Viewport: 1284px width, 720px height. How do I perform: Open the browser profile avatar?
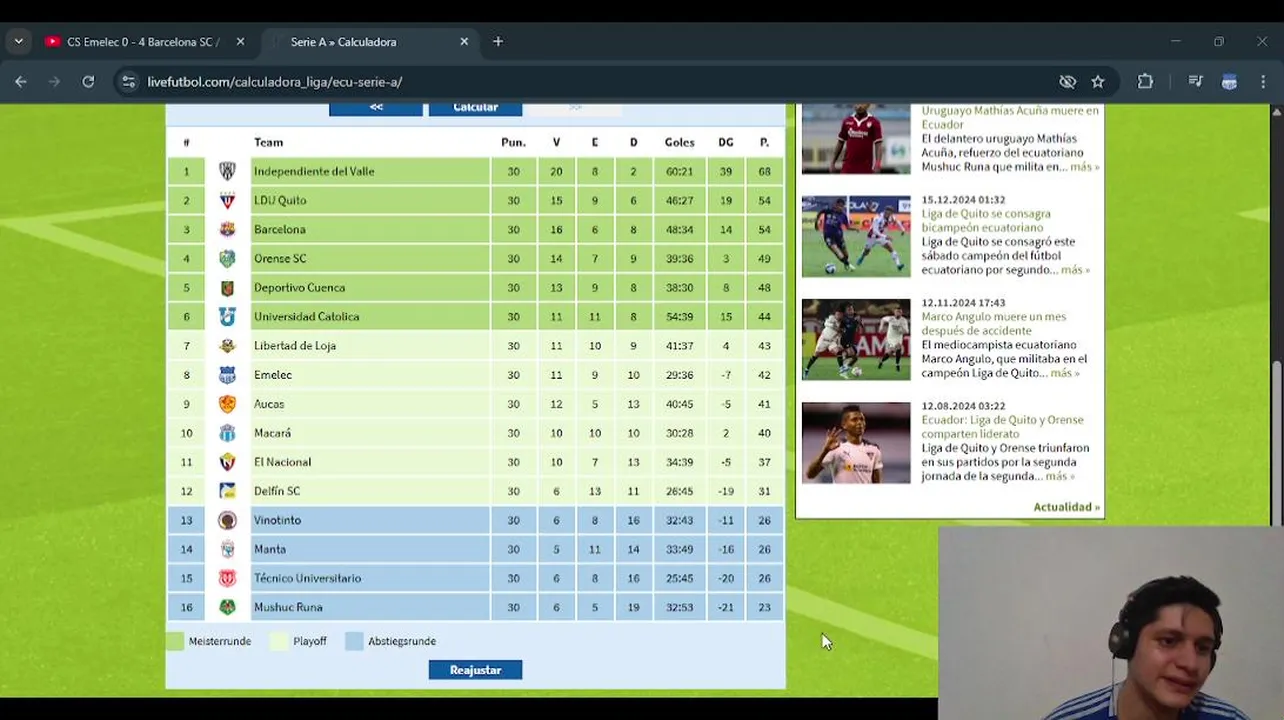click(1229, 82)
